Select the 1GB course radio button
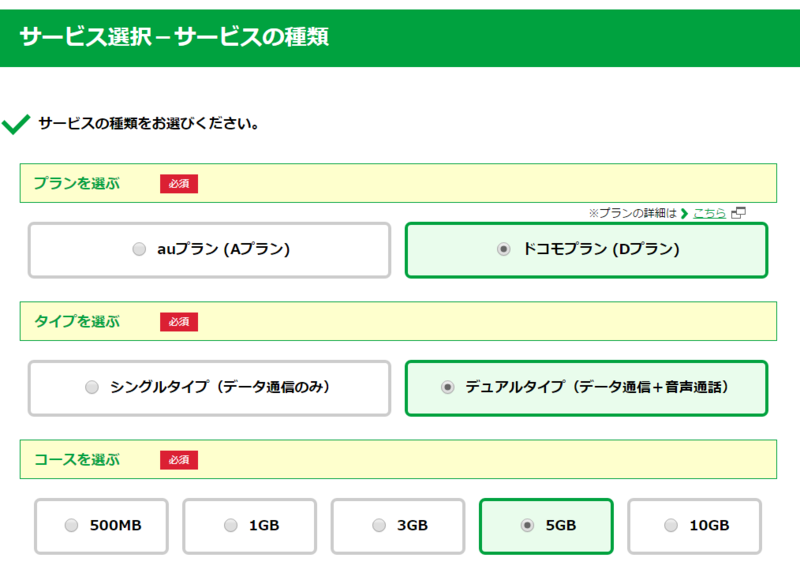 [x=231, y=525]
